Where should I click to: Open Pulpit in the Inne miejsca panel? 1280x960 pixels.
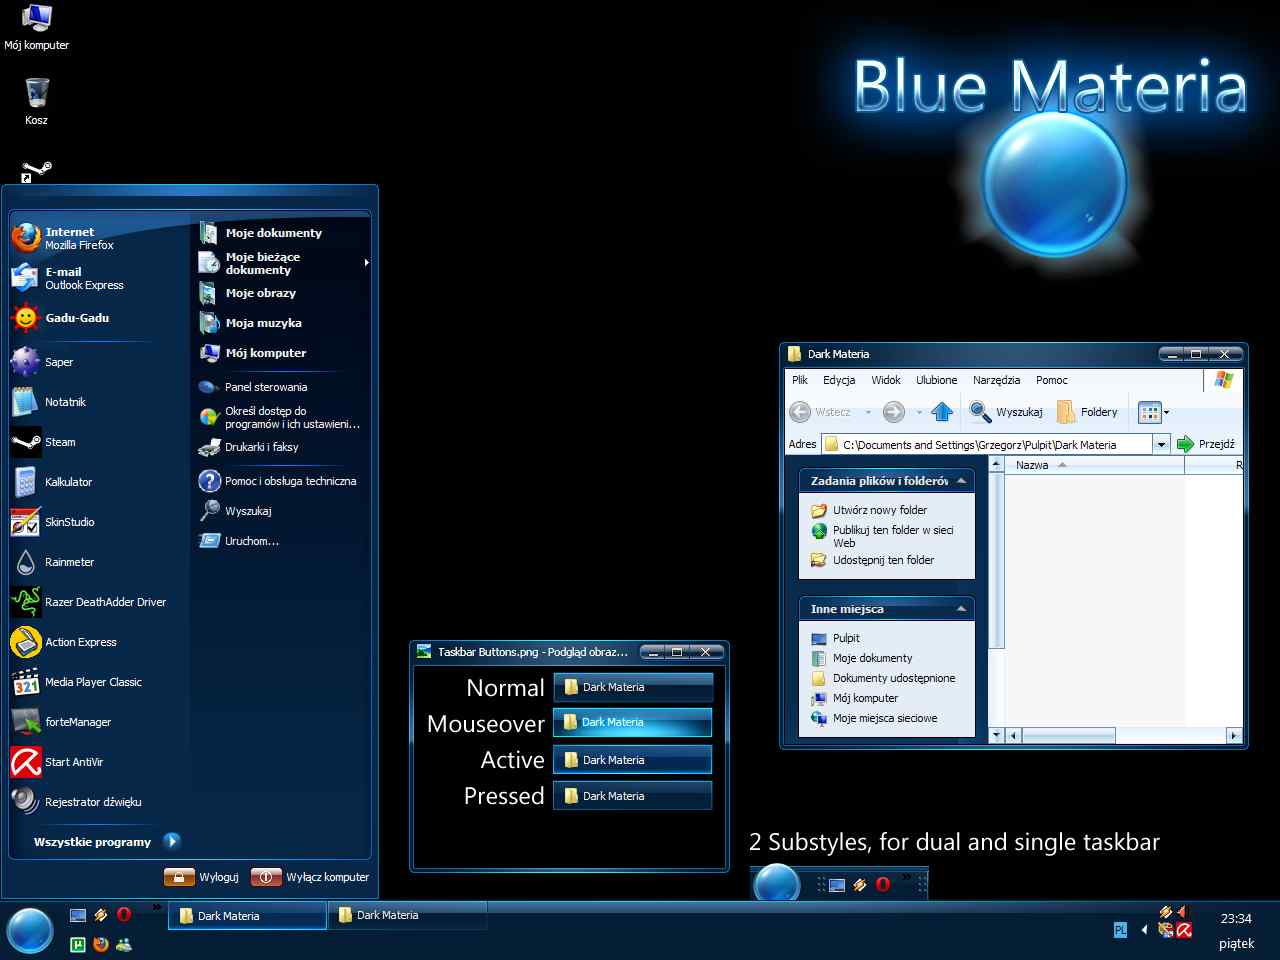click(846, 638)
